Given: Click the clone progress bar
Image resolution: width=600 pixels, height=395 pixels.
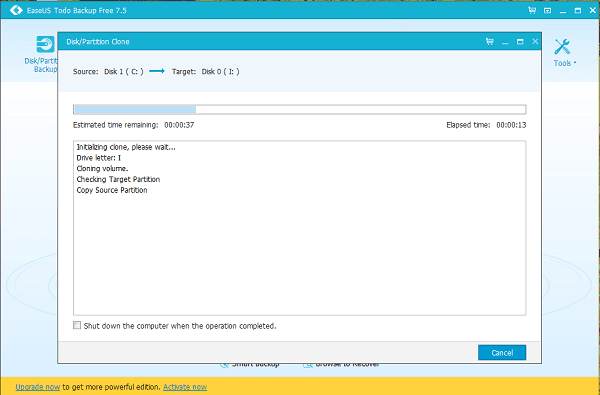Looking at the screenshot, I should coord(300,109).
